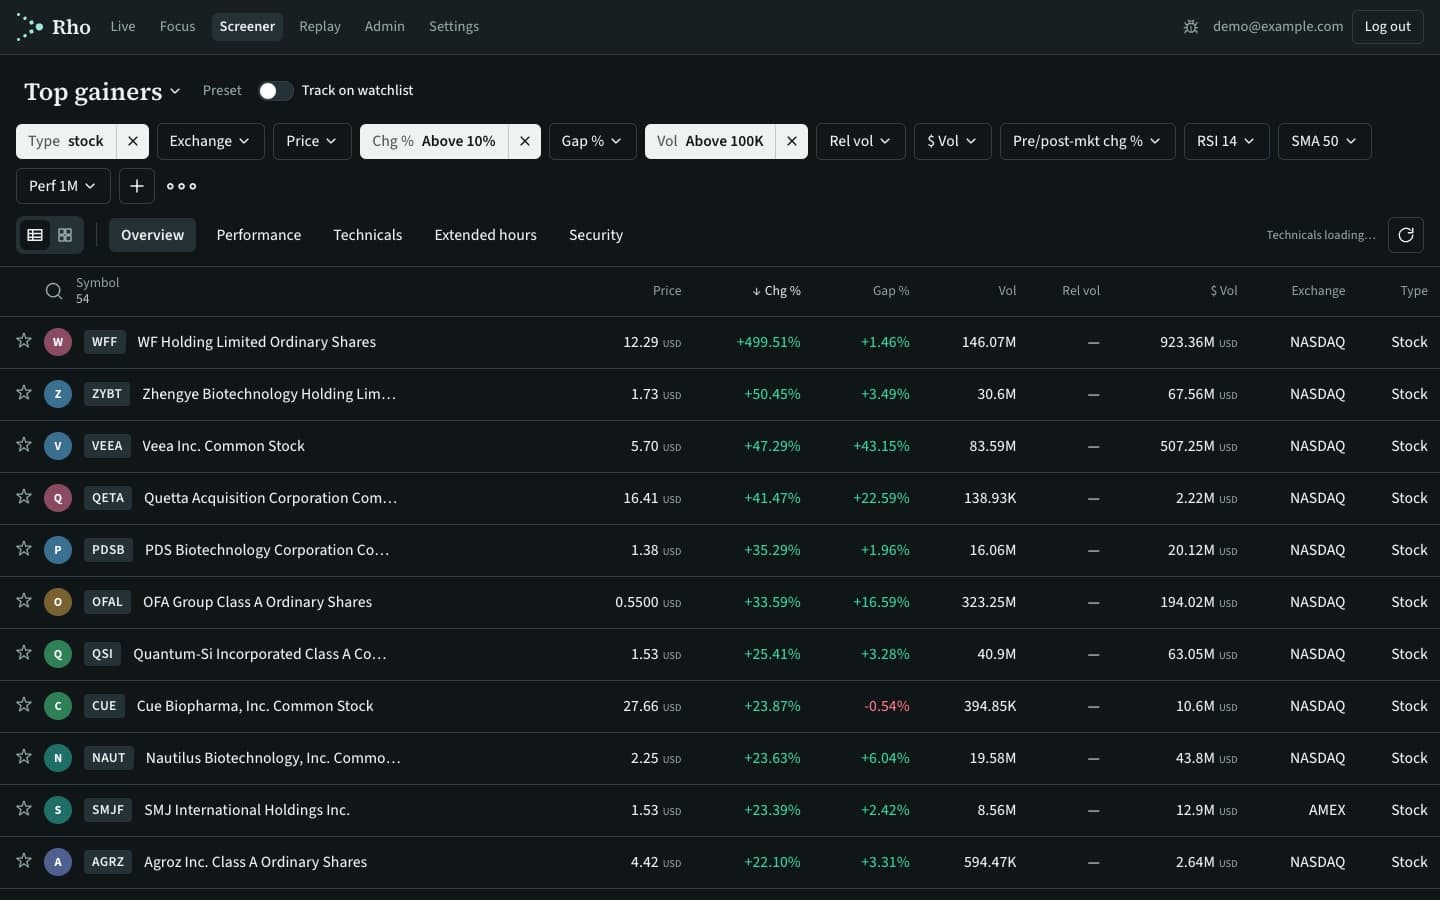
Task: Click the OFAL avatar icon
Action: (x=58, y=602)
